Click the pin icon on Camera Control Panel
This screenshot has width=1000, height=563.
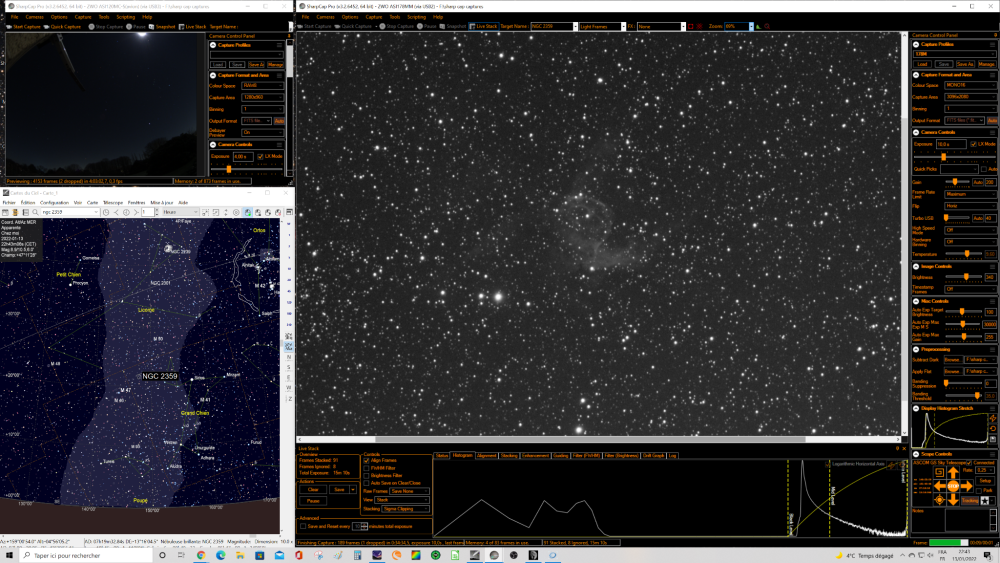(996, 35)
